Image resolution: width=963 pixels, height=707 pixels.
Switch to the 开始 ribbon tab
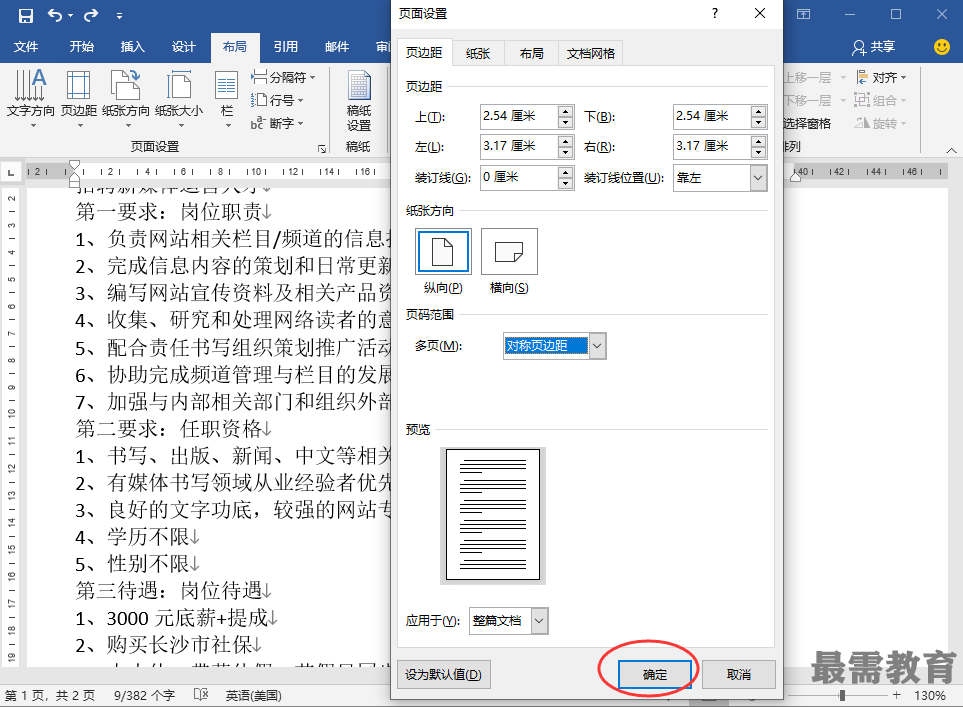coord(82,47)
